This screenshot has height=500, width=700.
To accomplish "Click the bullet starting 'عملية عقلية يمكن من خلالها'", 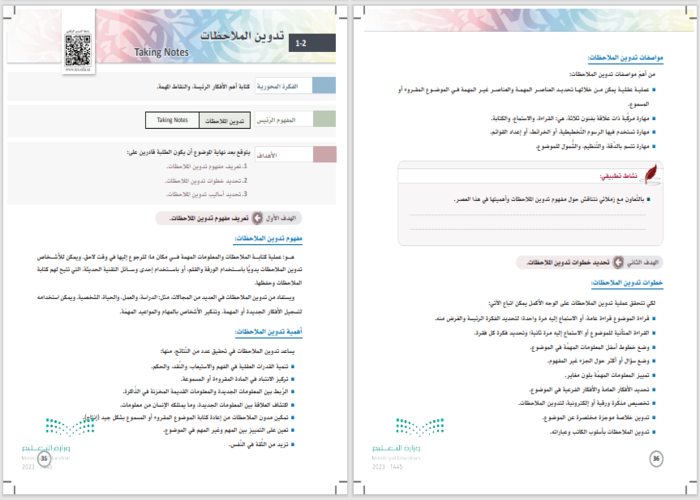I will click(x=527, y=97).
